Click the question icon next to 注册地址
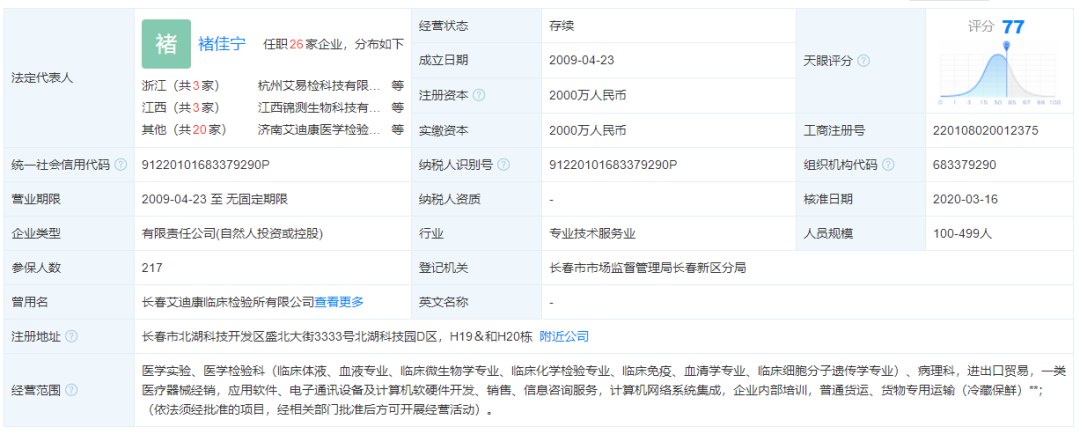This screenshot has height=434, width=1080. click(x=71, y=336)
